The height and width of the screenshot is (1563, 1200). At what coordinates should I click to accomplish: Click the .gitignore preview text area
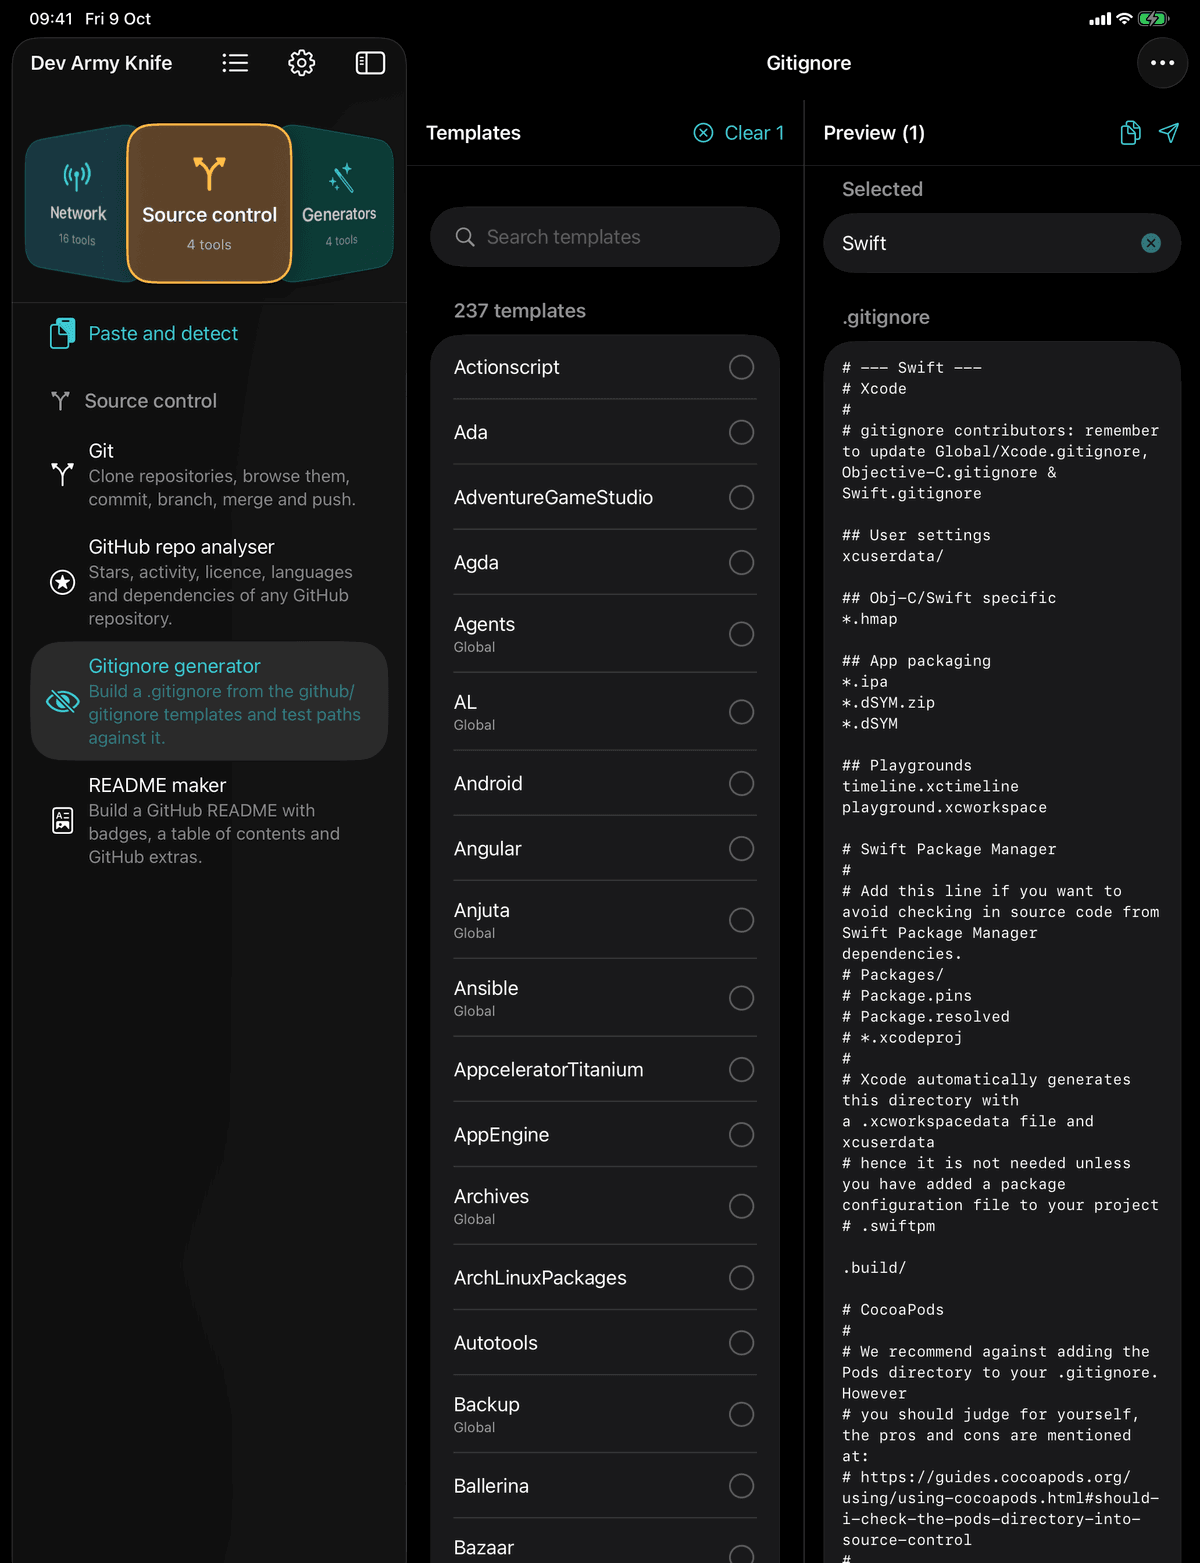point(1002,950)
